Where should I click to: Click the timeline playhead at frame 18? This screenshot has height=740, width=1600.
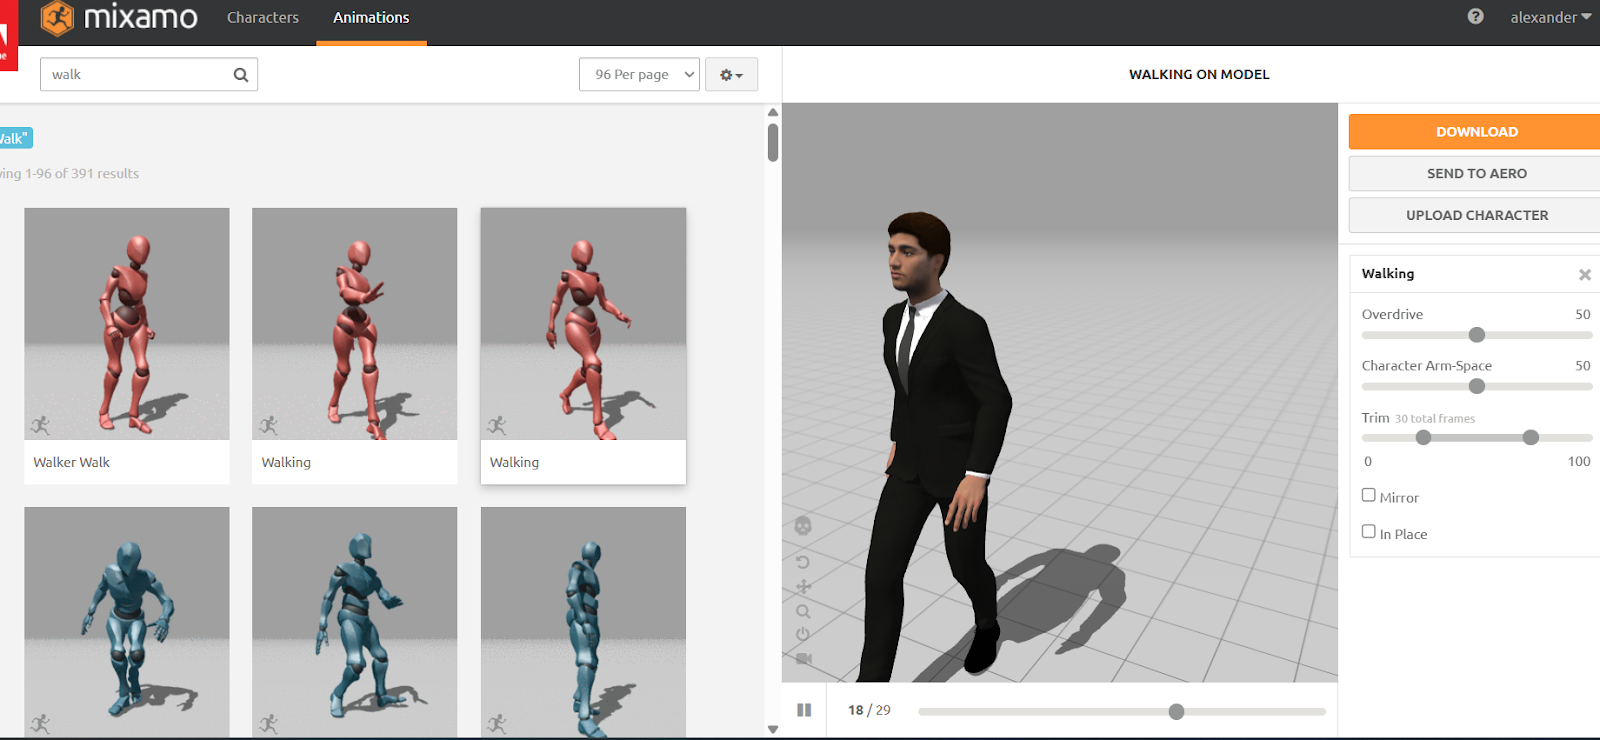(x=1176, y=712)
